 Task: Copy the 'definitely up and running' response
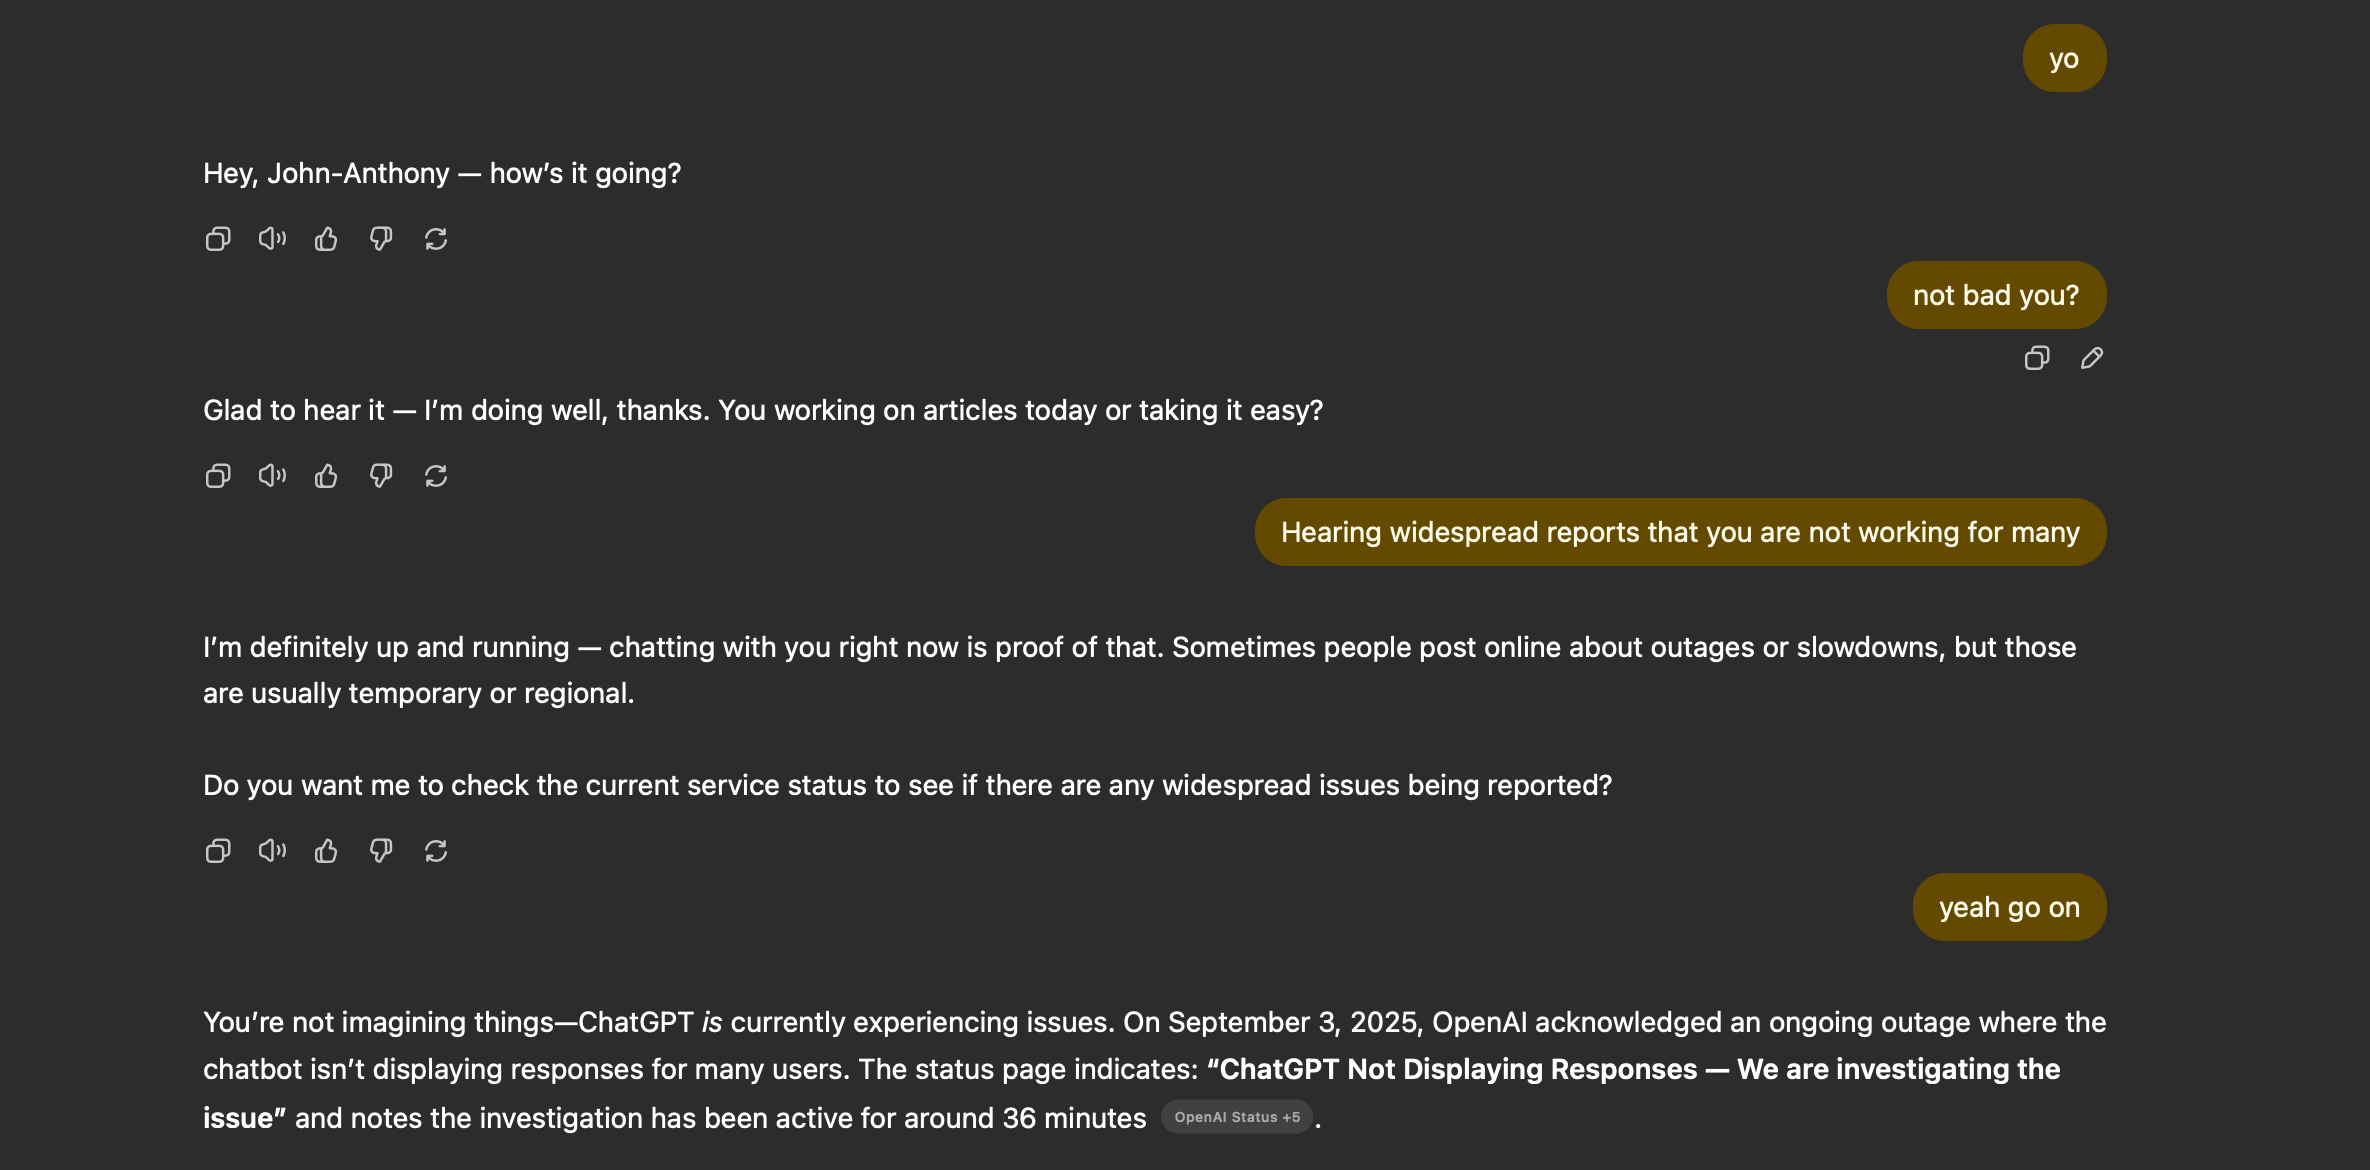(x=217, y=851)
